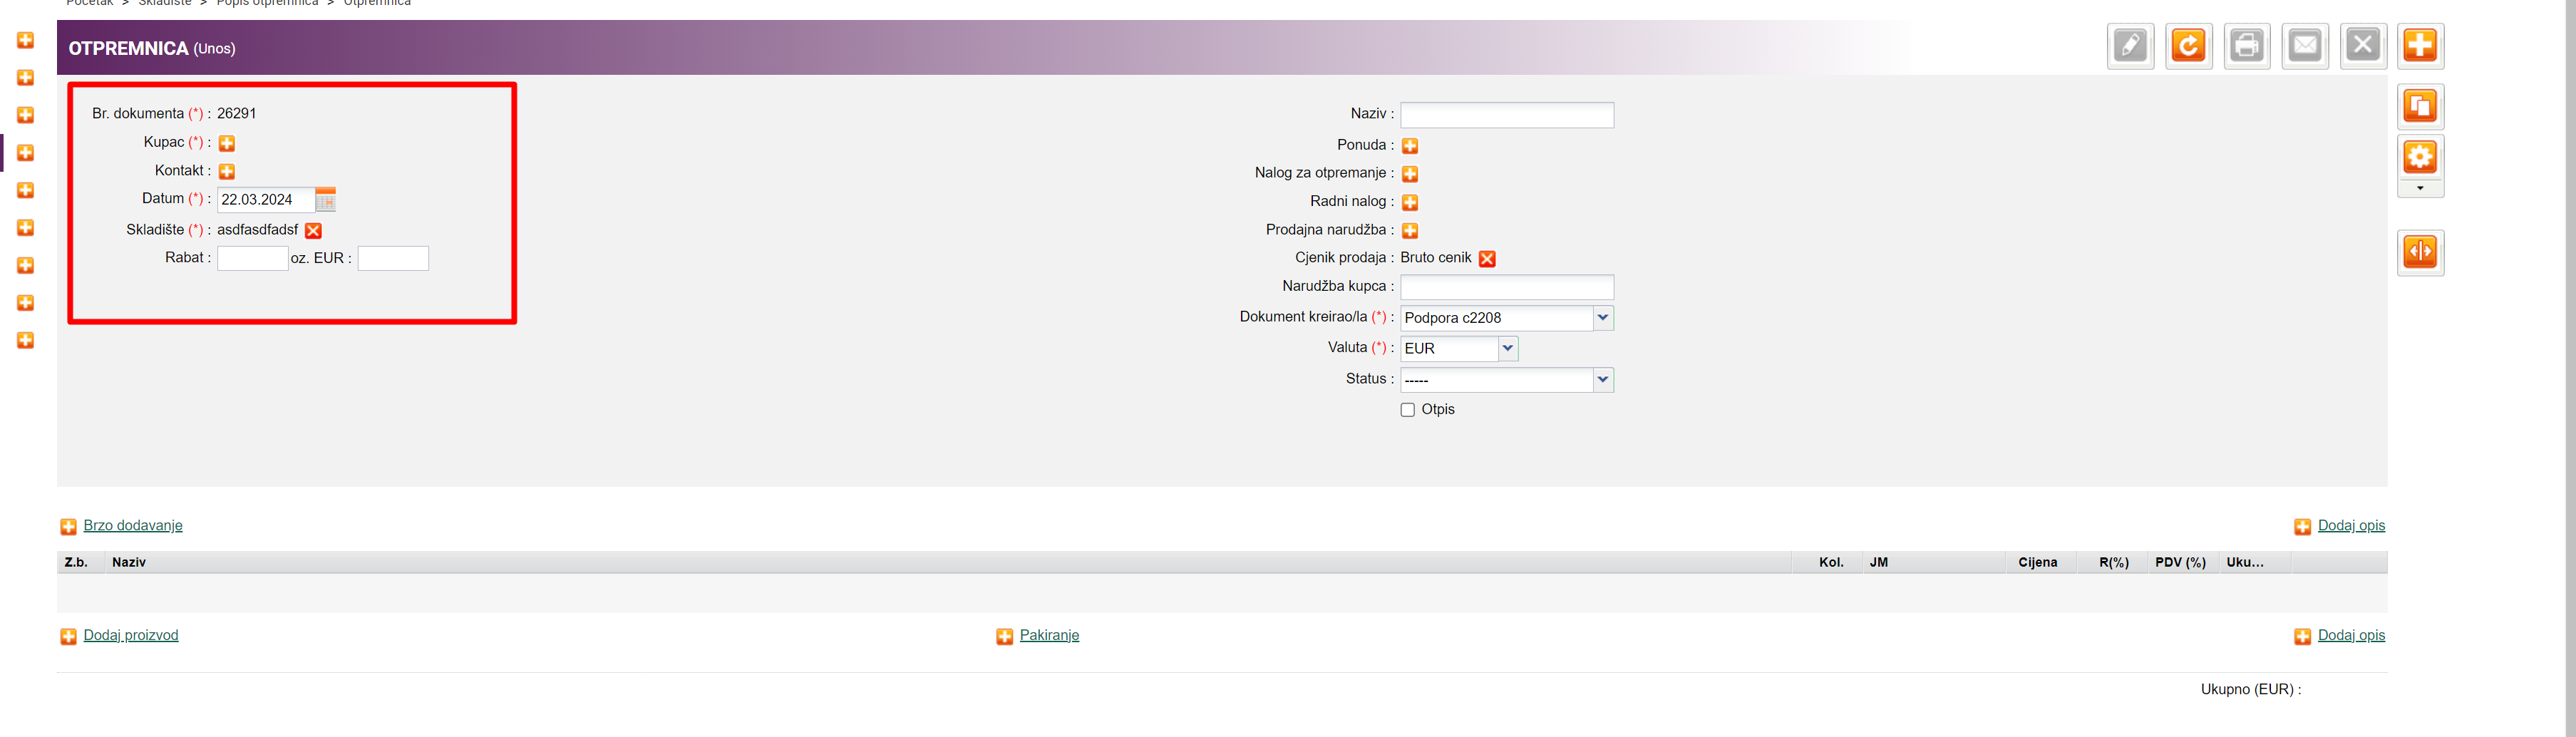Click the Brzo dodavanje link
Screen dimensions: 2576x737
point(133,526)
